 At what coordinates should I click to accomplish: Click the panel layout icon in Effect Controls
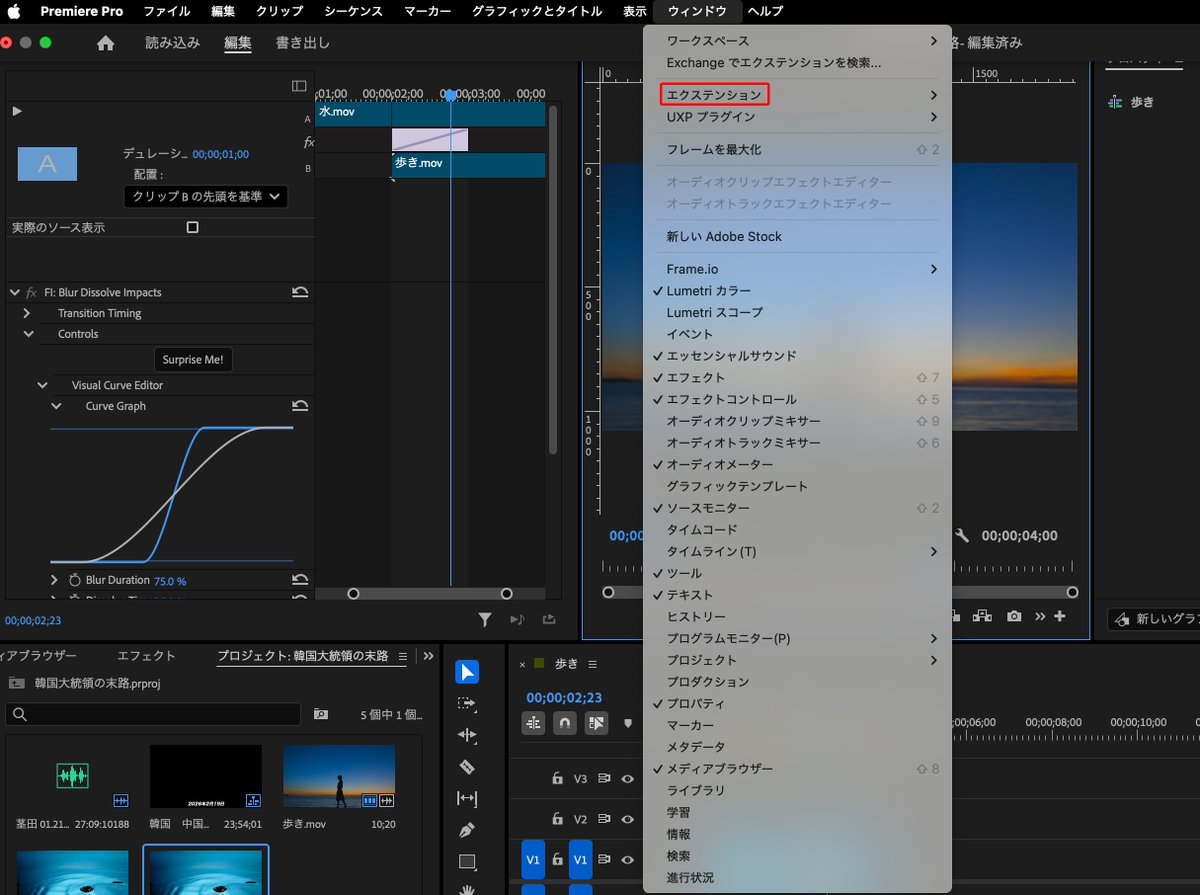[x=299, y=86]
